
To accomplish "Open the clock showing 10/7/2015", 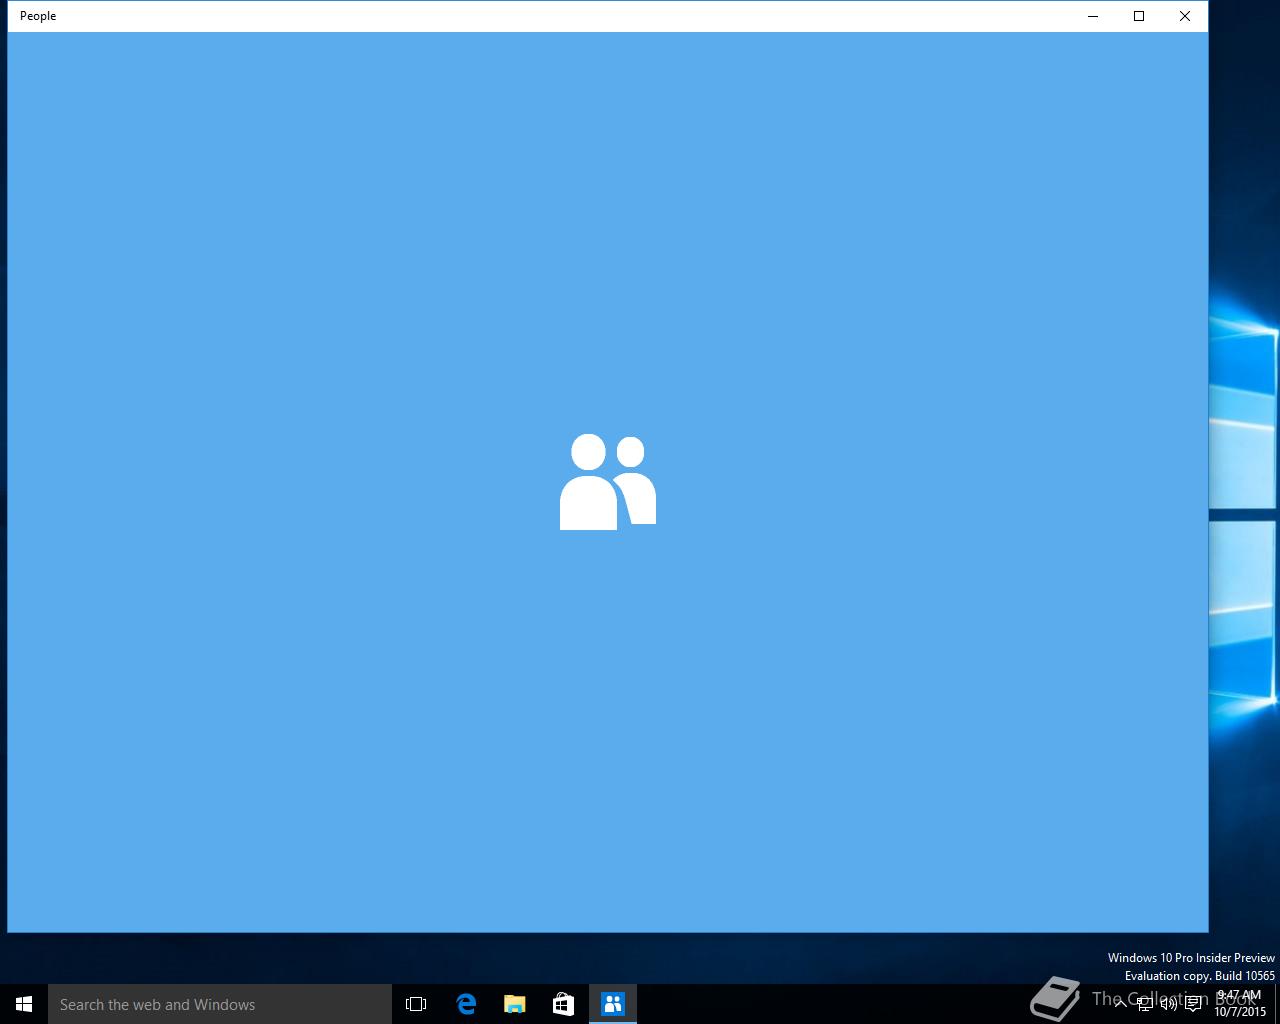I will [x=1240, y=1004].
